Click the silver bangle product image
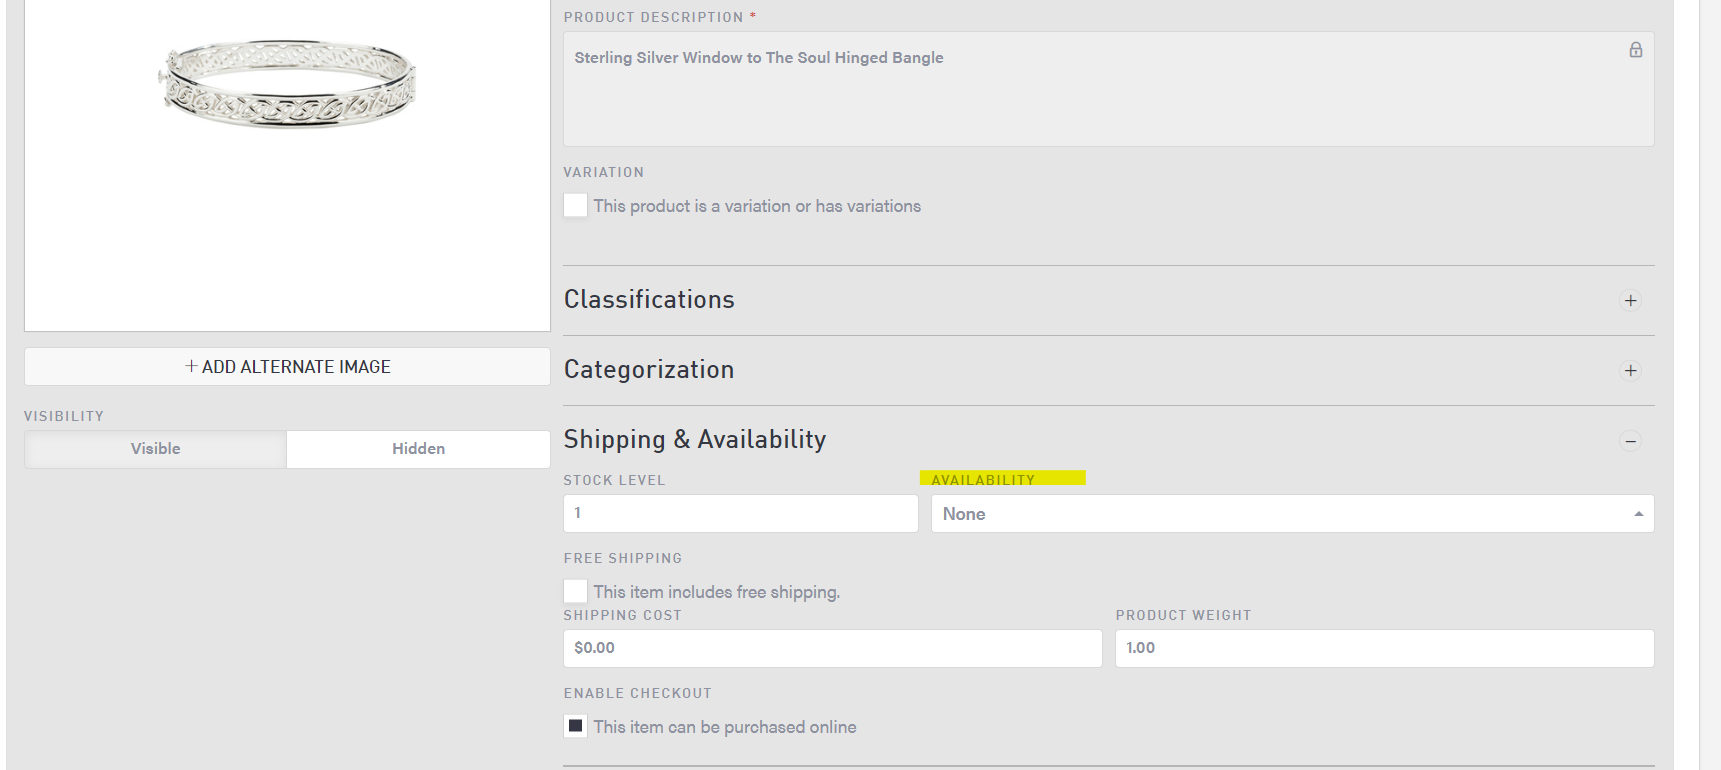This screenshot has width=1721, height=770. 288,84
